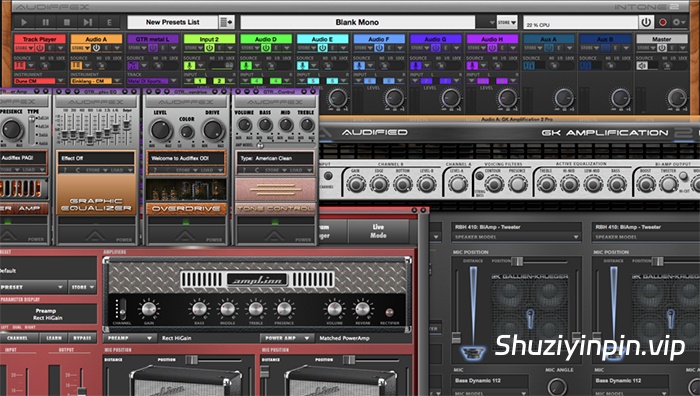Toggle the main power icon beside CPU meter
Viewport: 700px width, 396px height.
[x=646, y=22]
